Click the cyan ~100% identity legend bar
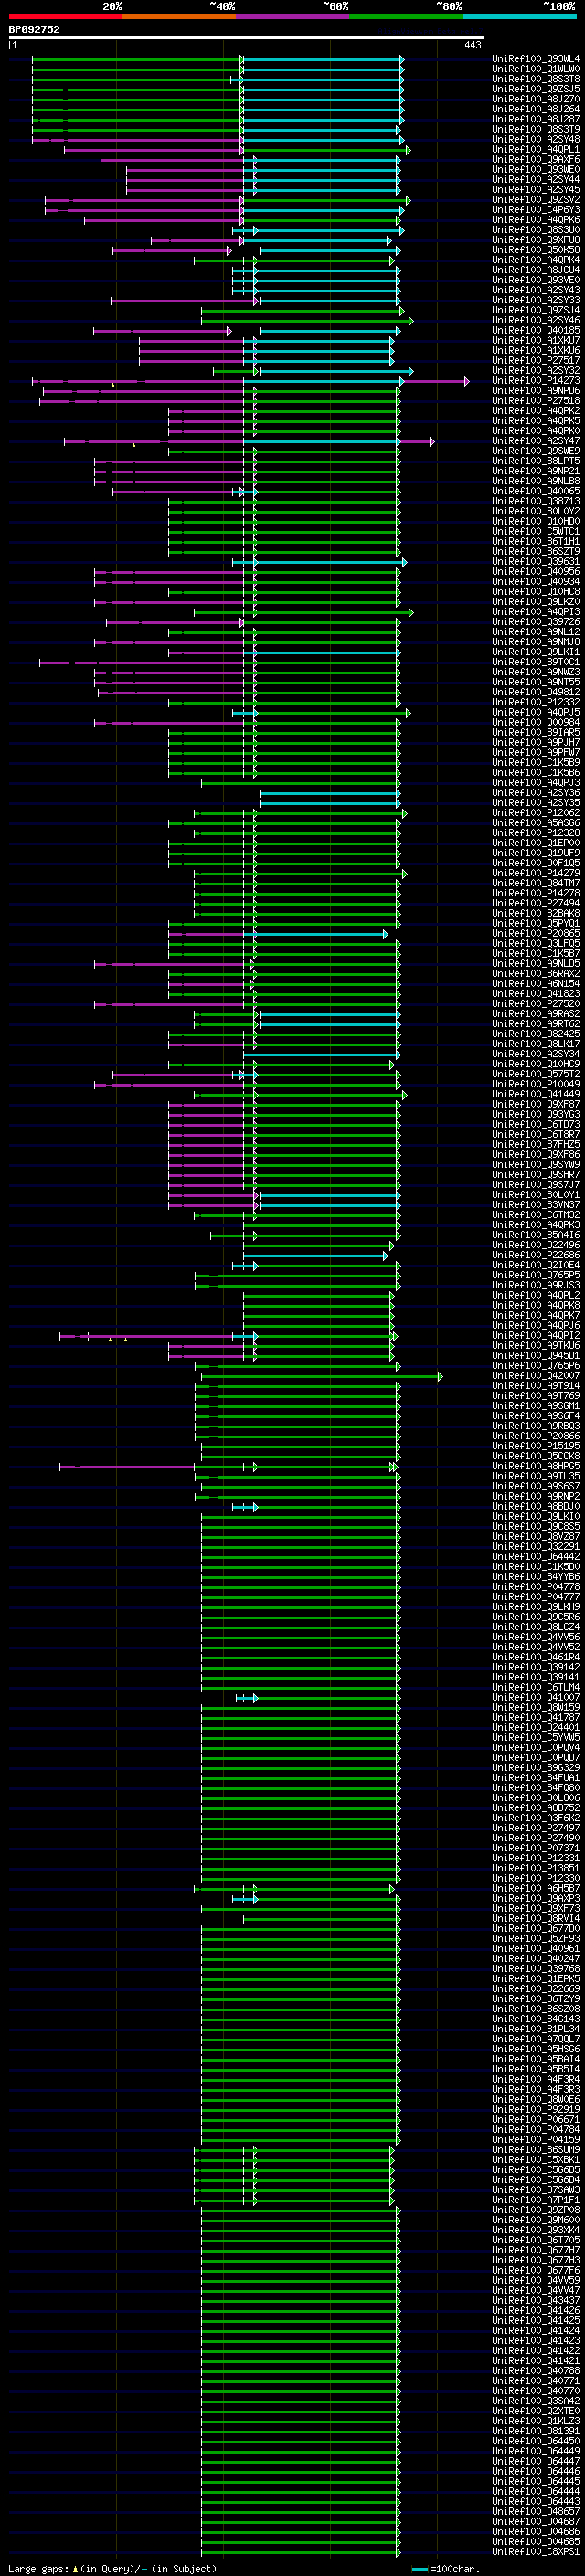Screen dimensions: 585x2576 point(519,16)
